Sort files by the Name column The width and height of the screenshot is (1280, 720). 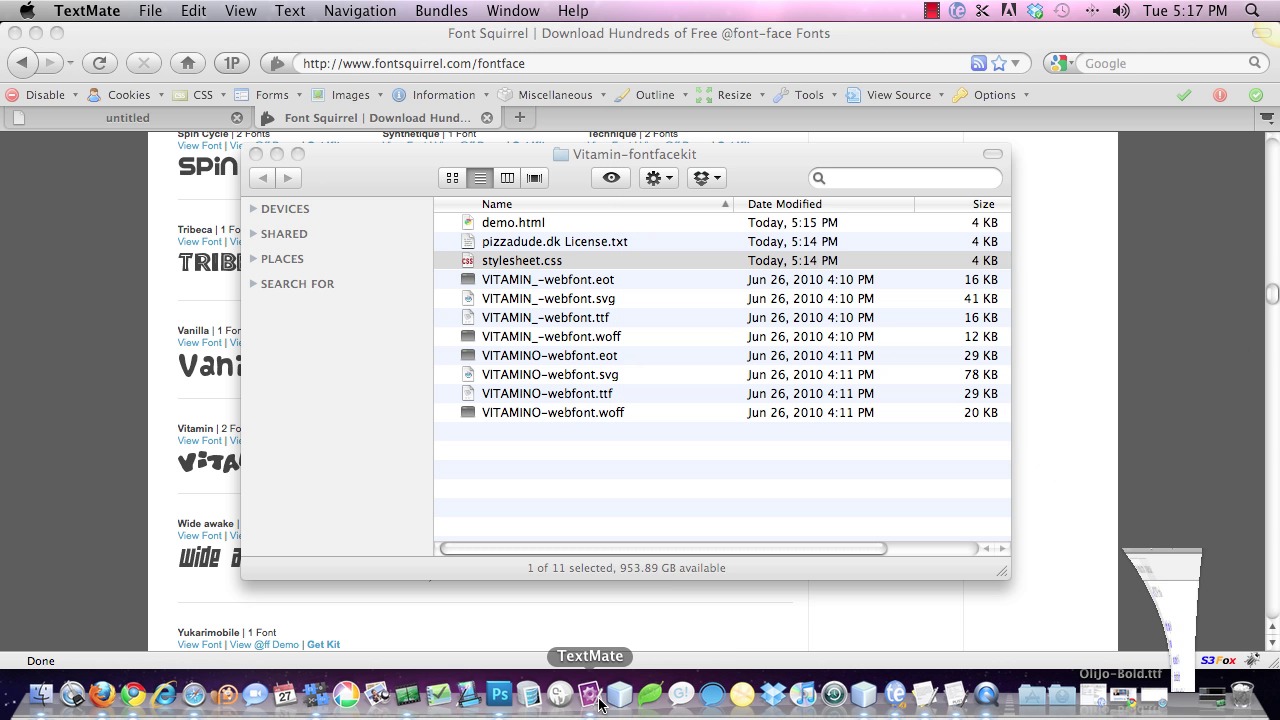click(584, 204)
